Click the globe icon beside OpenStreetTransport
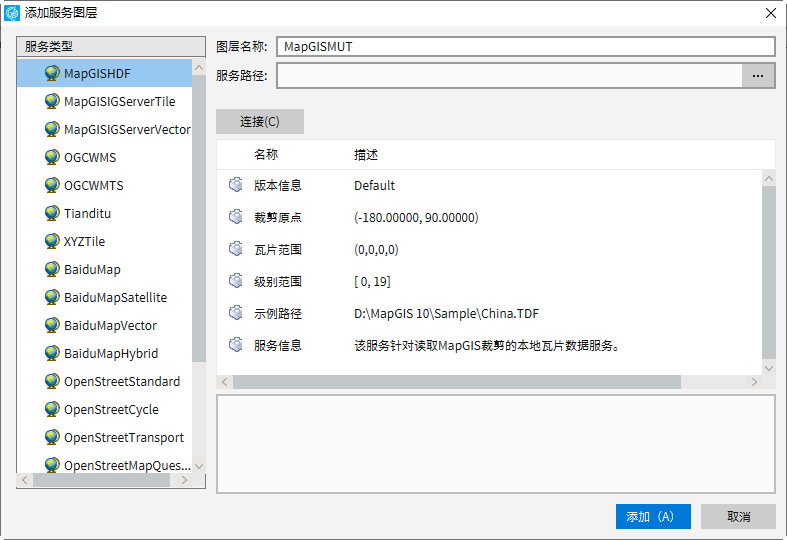The image size is (787, 540). point(52,438)
